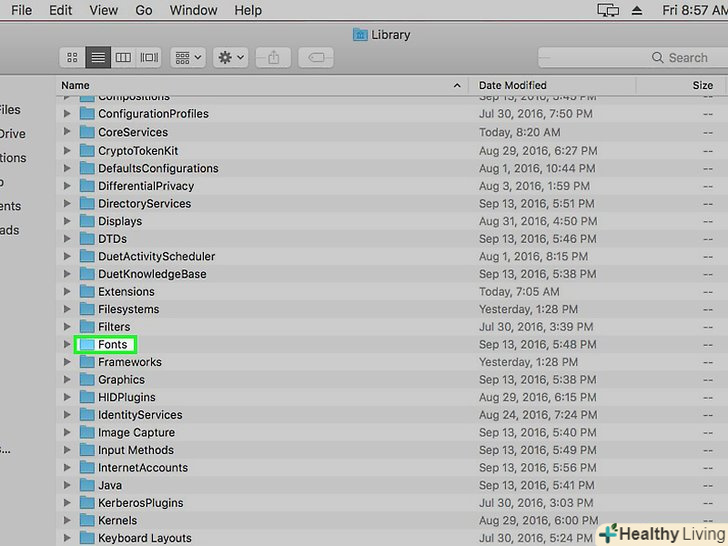Open the Window menu
Screen dimensions: 728x546
pyautogui.click(x=193, y=10)
